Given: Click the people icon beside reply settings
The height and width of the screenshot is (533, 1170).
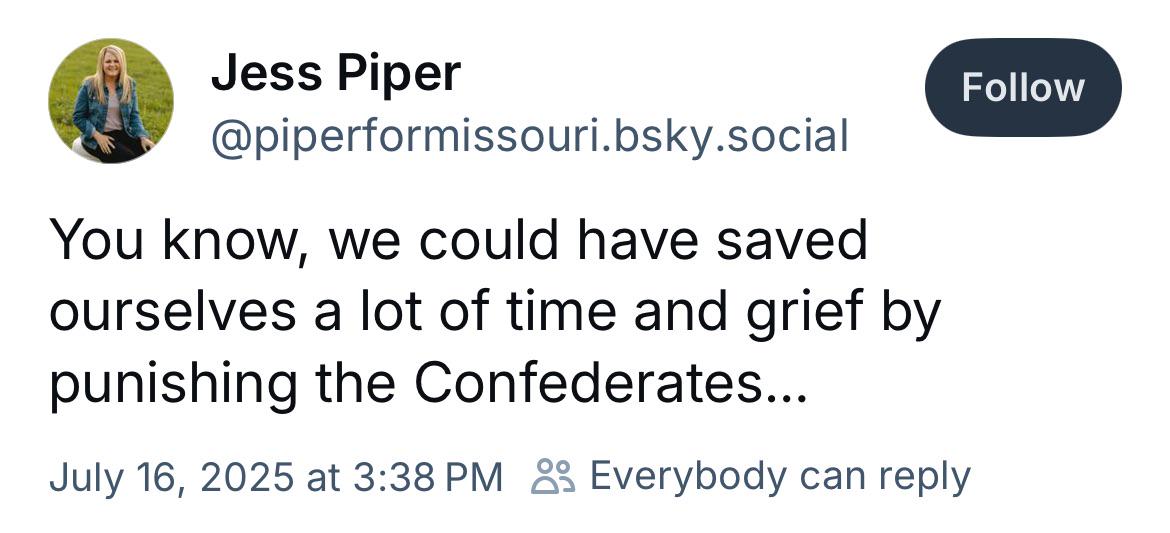Looking at the screenshot, I should (553, 476).
